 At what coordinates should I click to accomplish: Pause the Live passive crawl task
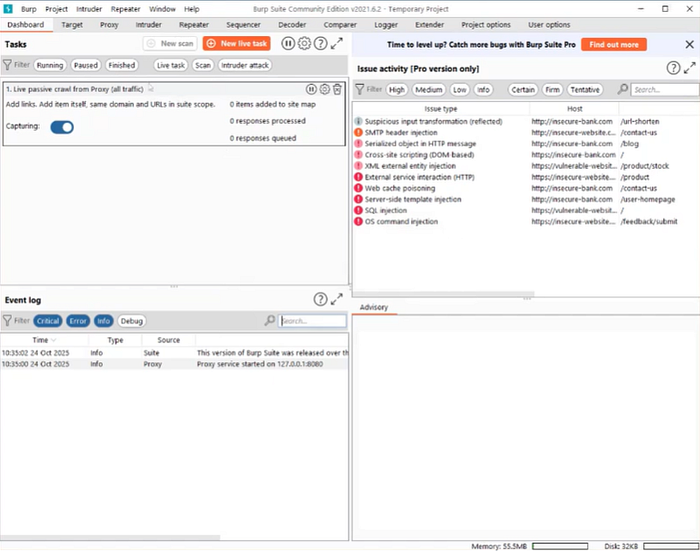pyautogui.click(x=311, y=89)
